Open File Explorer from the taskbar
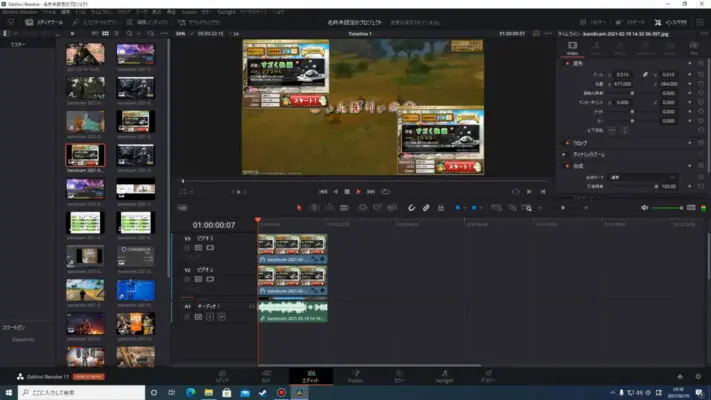Image resolution: width=711 pixels, height=400 pixels. 209,392
